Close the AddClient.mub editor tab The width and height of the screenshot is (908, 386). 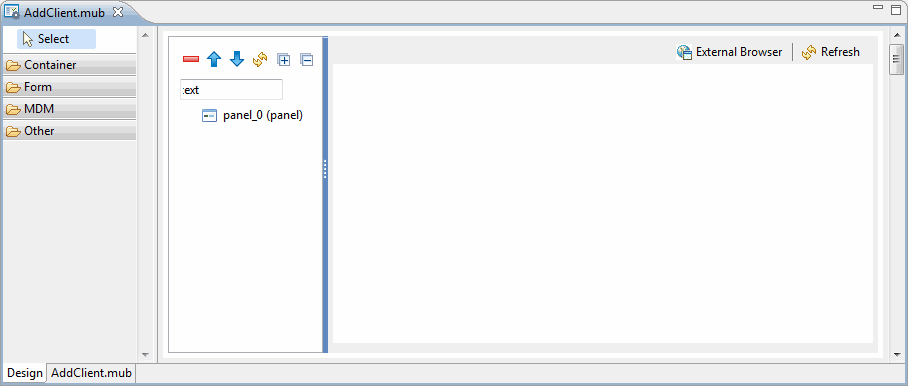118,12
